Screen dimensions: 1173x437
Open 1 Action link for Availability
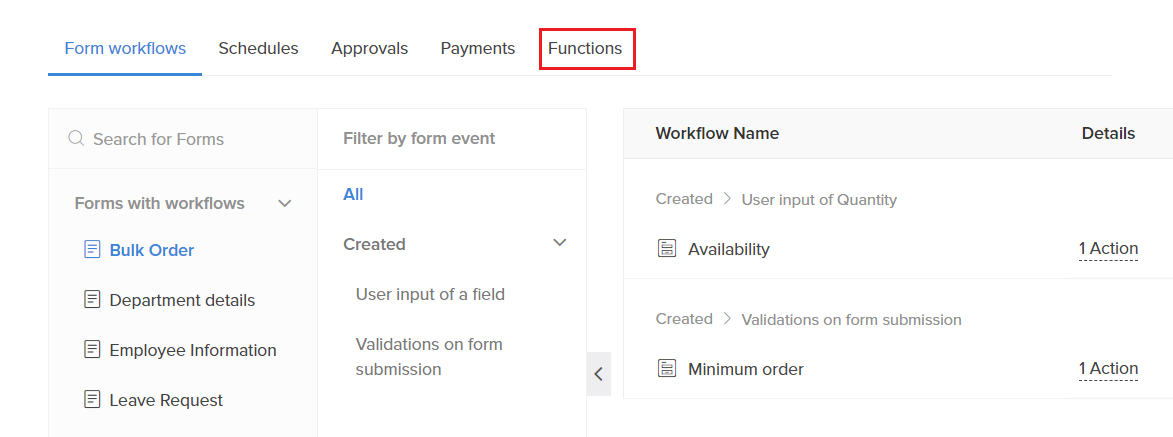(x=1107, y=249)
